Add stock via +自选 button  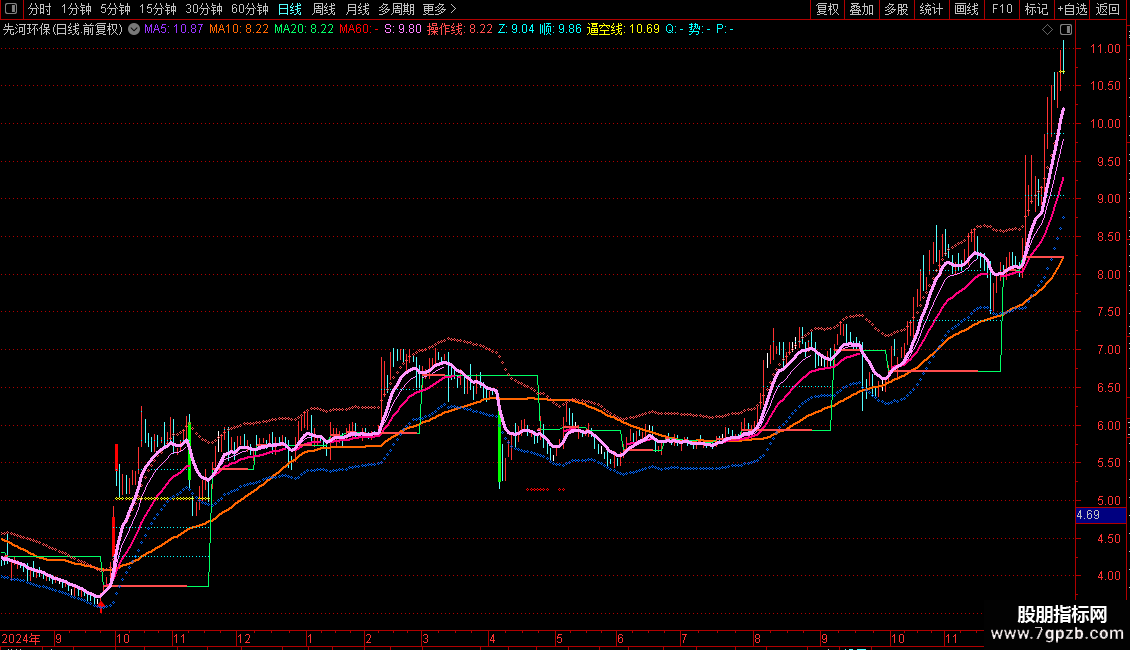point(1072,9)
